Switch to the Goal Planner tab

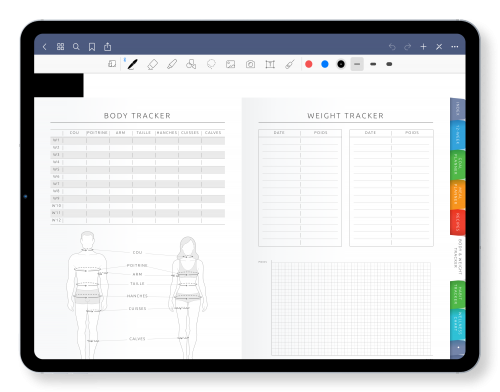tap(457, 165)
